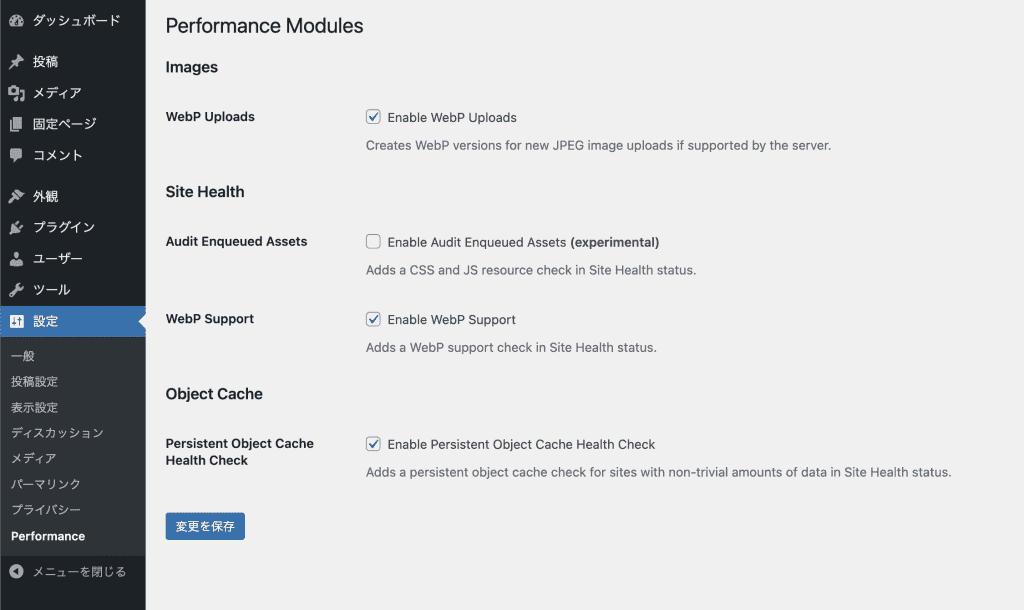Uncheck the Persistent Object Cache Health Check checkbox
The image size is (1024, 610).
[x=373, y=444]
